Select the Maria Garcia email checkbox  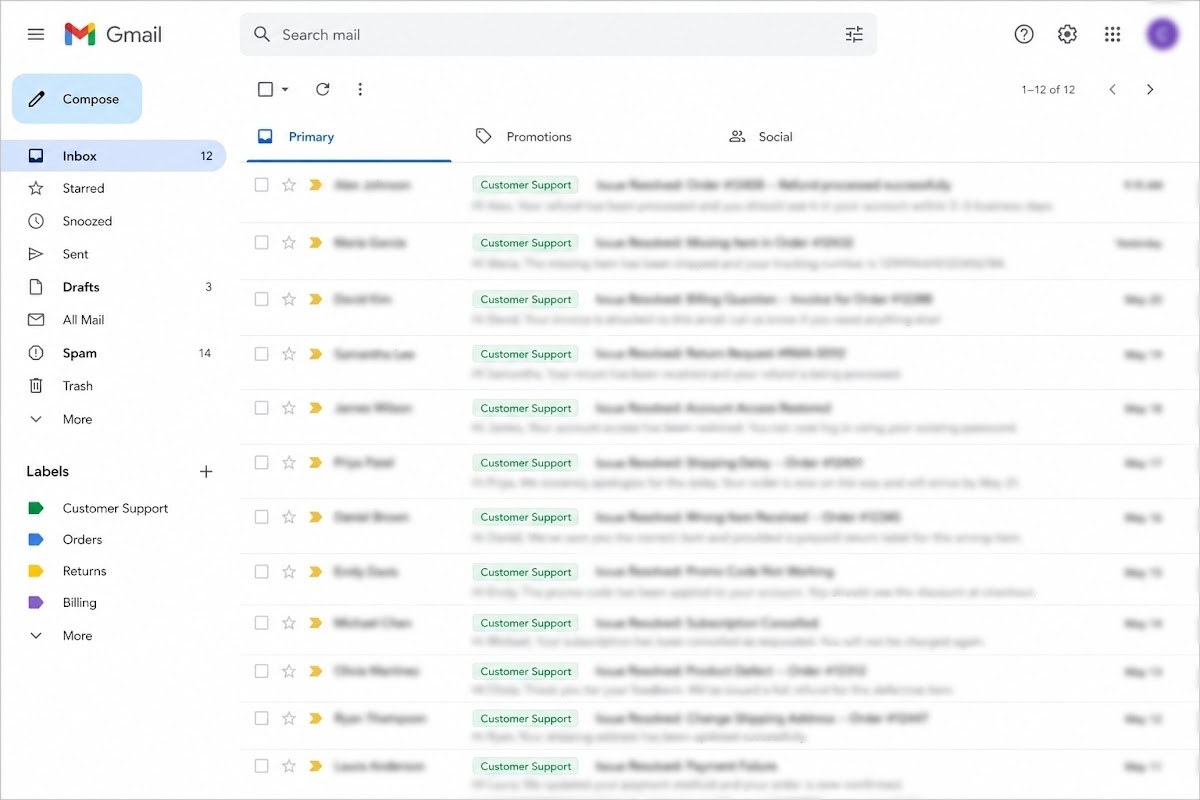click(x=262, y=242)
